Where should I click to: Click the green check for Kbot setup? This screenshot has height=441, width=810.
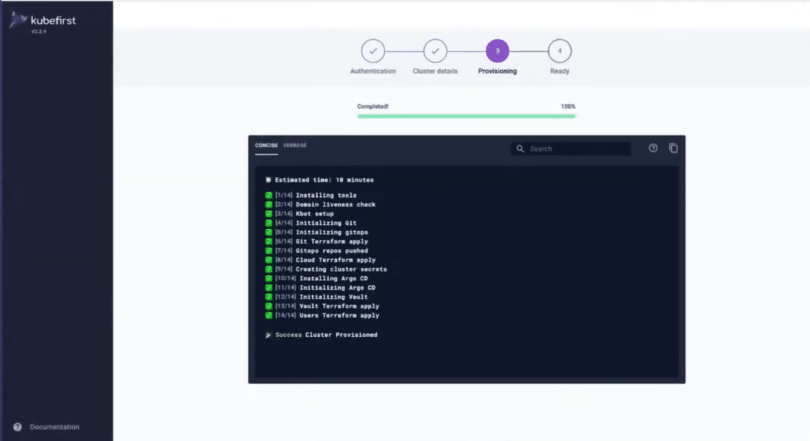pyautogui.click(x=269, y=214)
